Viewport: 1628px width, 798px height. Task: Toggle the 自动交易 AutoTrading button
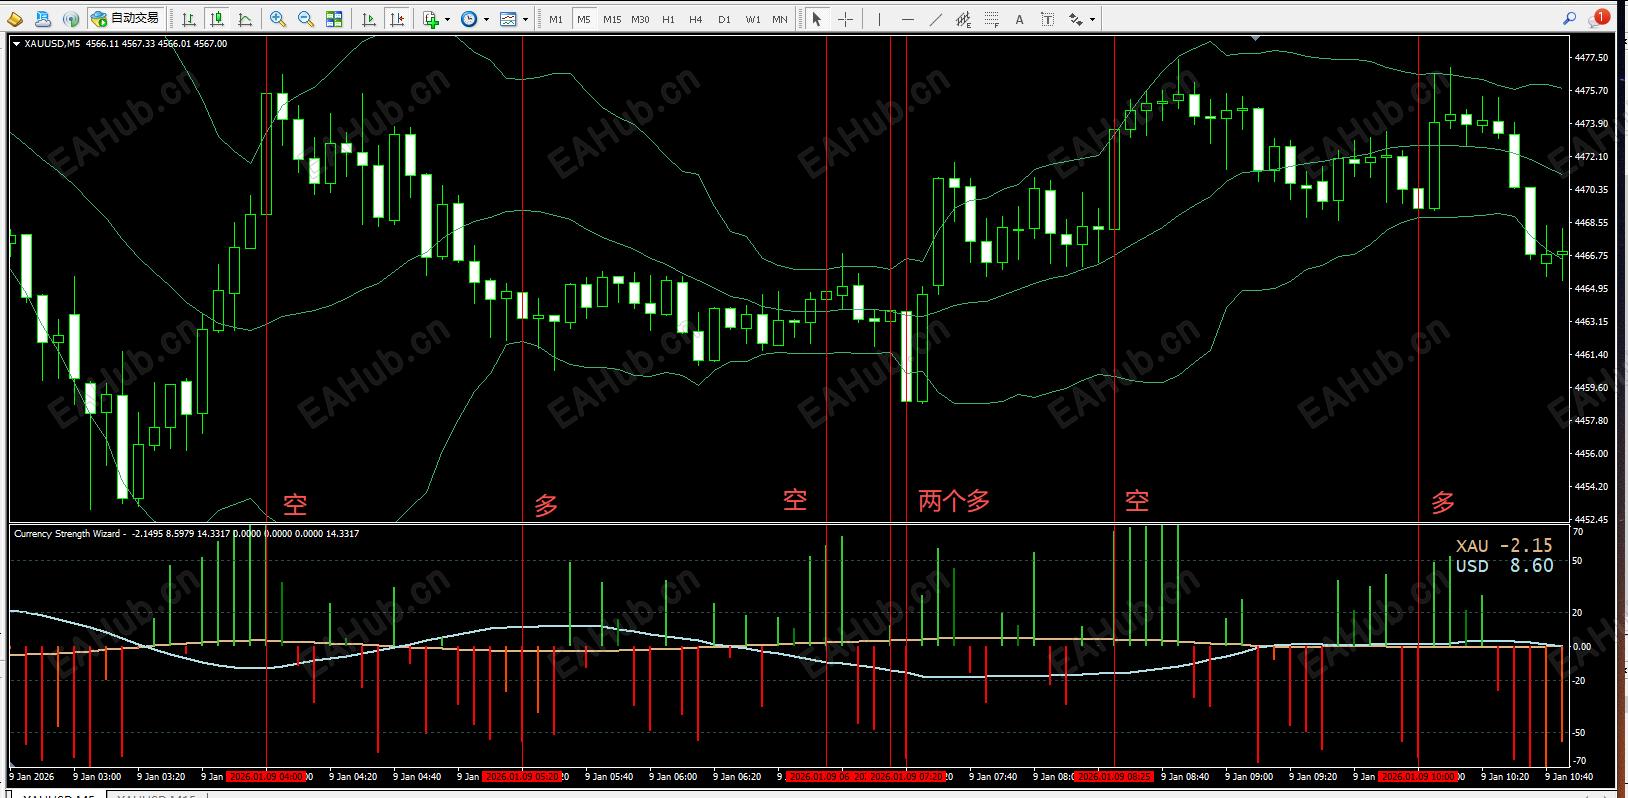(126, 19)
